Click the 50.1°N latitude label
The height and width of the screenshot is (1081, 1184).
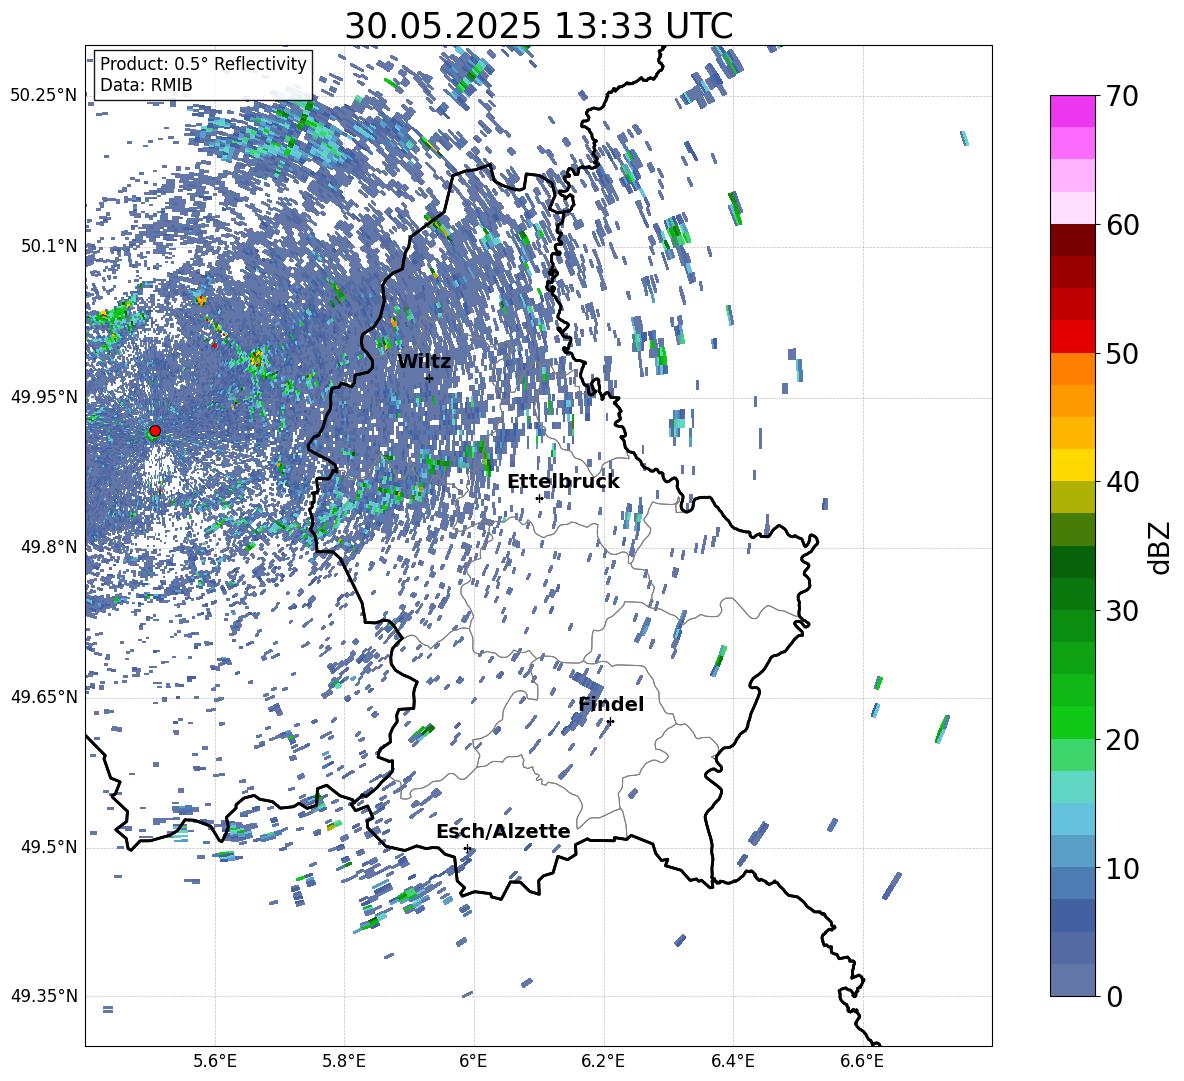pos(49,246)
